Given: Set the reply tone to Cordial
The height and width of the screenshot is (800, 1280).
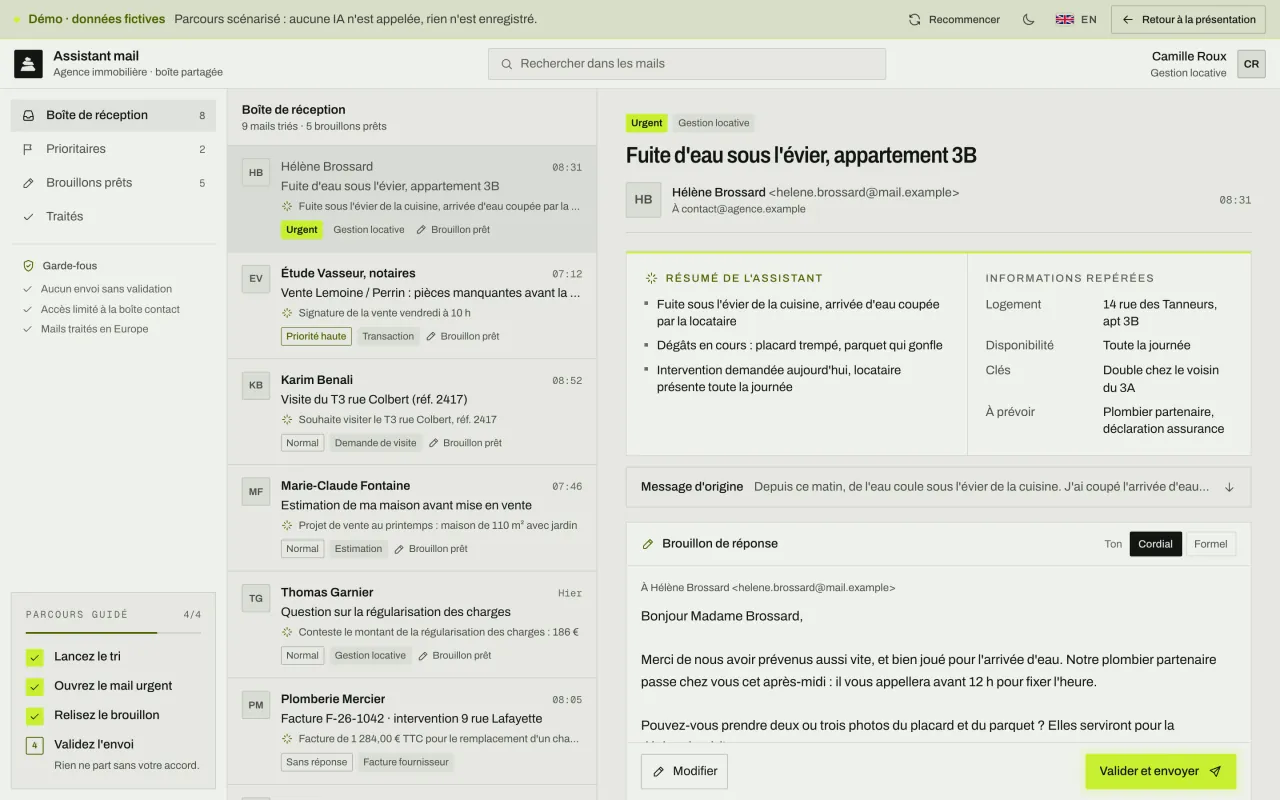Looking at the screenshot, I should (1155, 544).
